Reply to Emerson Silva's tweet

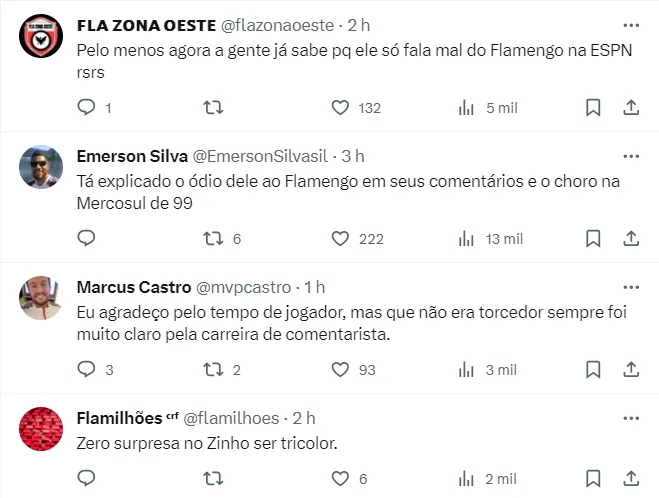[87, 238]
